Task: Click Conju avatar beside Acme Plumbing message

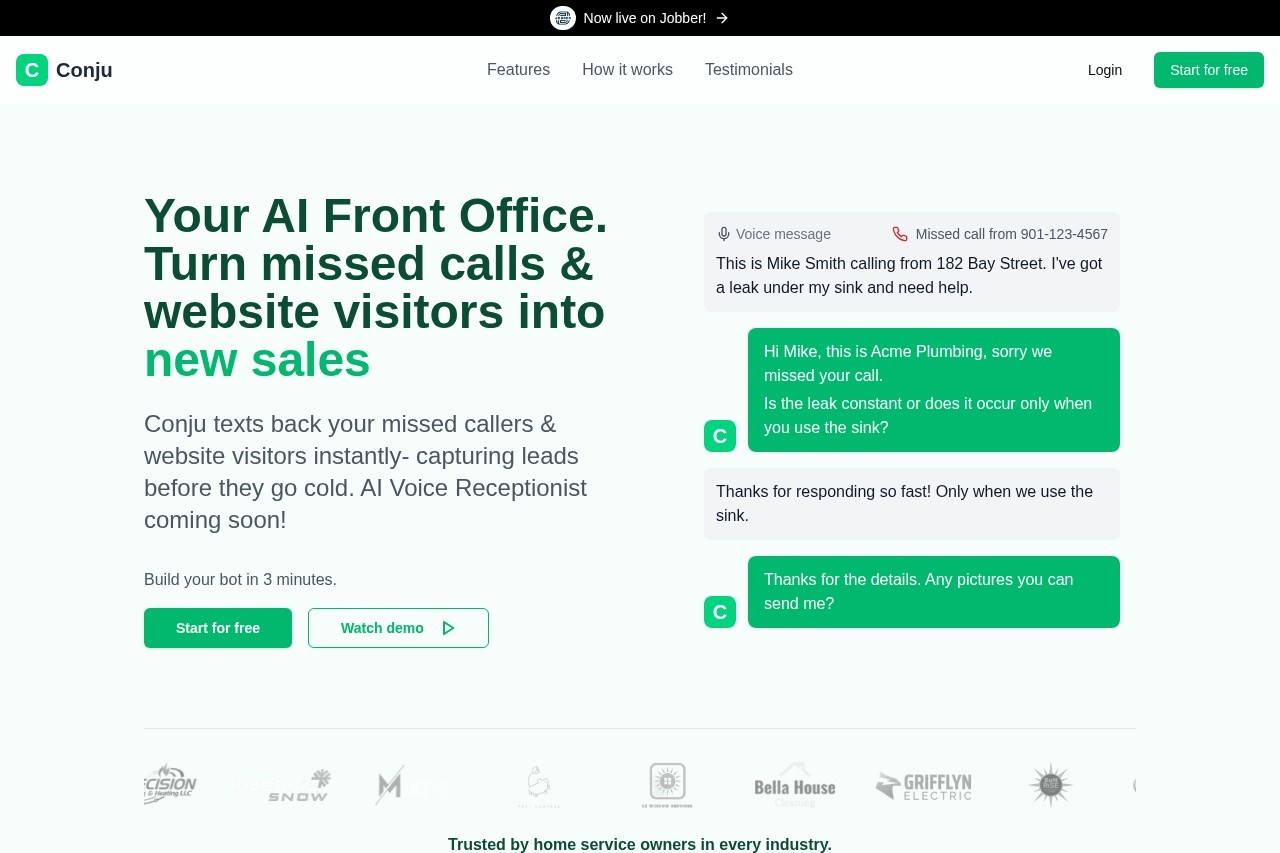Action: (720, 436)
